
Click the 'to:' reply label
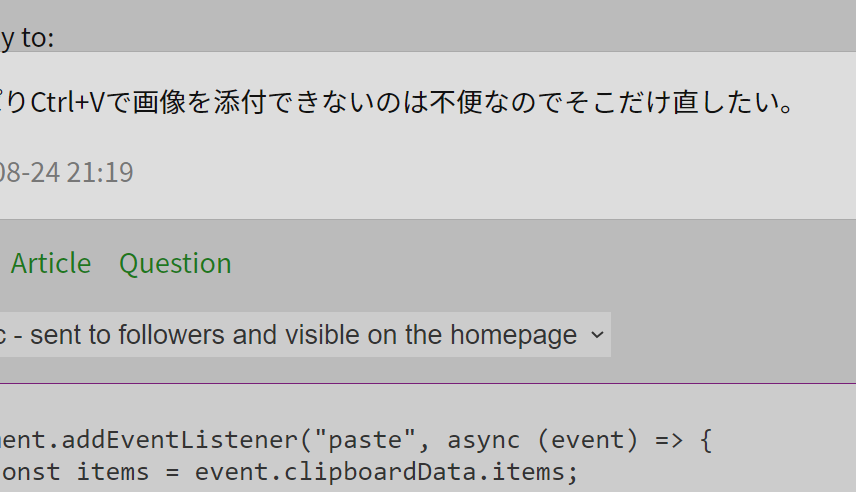34,38
